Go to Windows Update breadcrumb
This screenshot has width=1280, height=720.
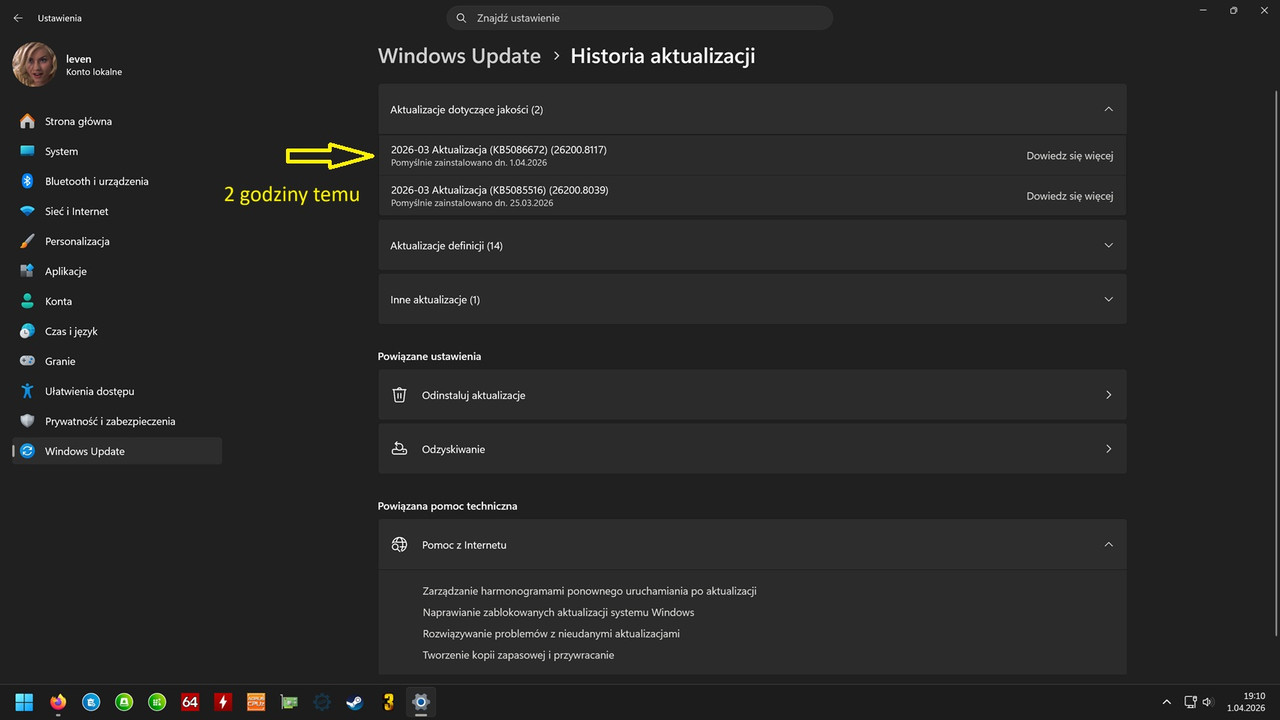click(459, 56)
